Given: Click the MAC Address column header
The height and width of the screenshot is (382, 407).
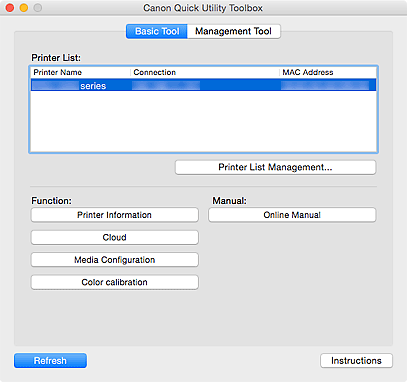Looking at the screenshot, I should pyautogui.click(x=328, y=72).
